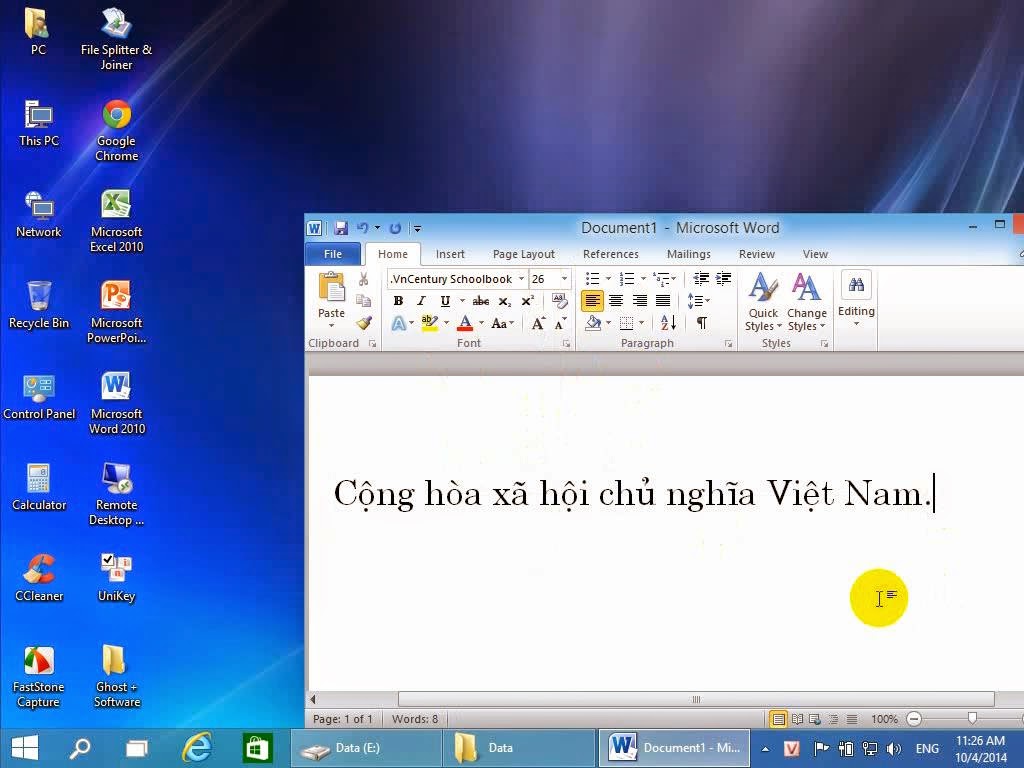Toggle Superscript formatting
Viewport: 1024px width, 768px height.
[x=527, y=301]
